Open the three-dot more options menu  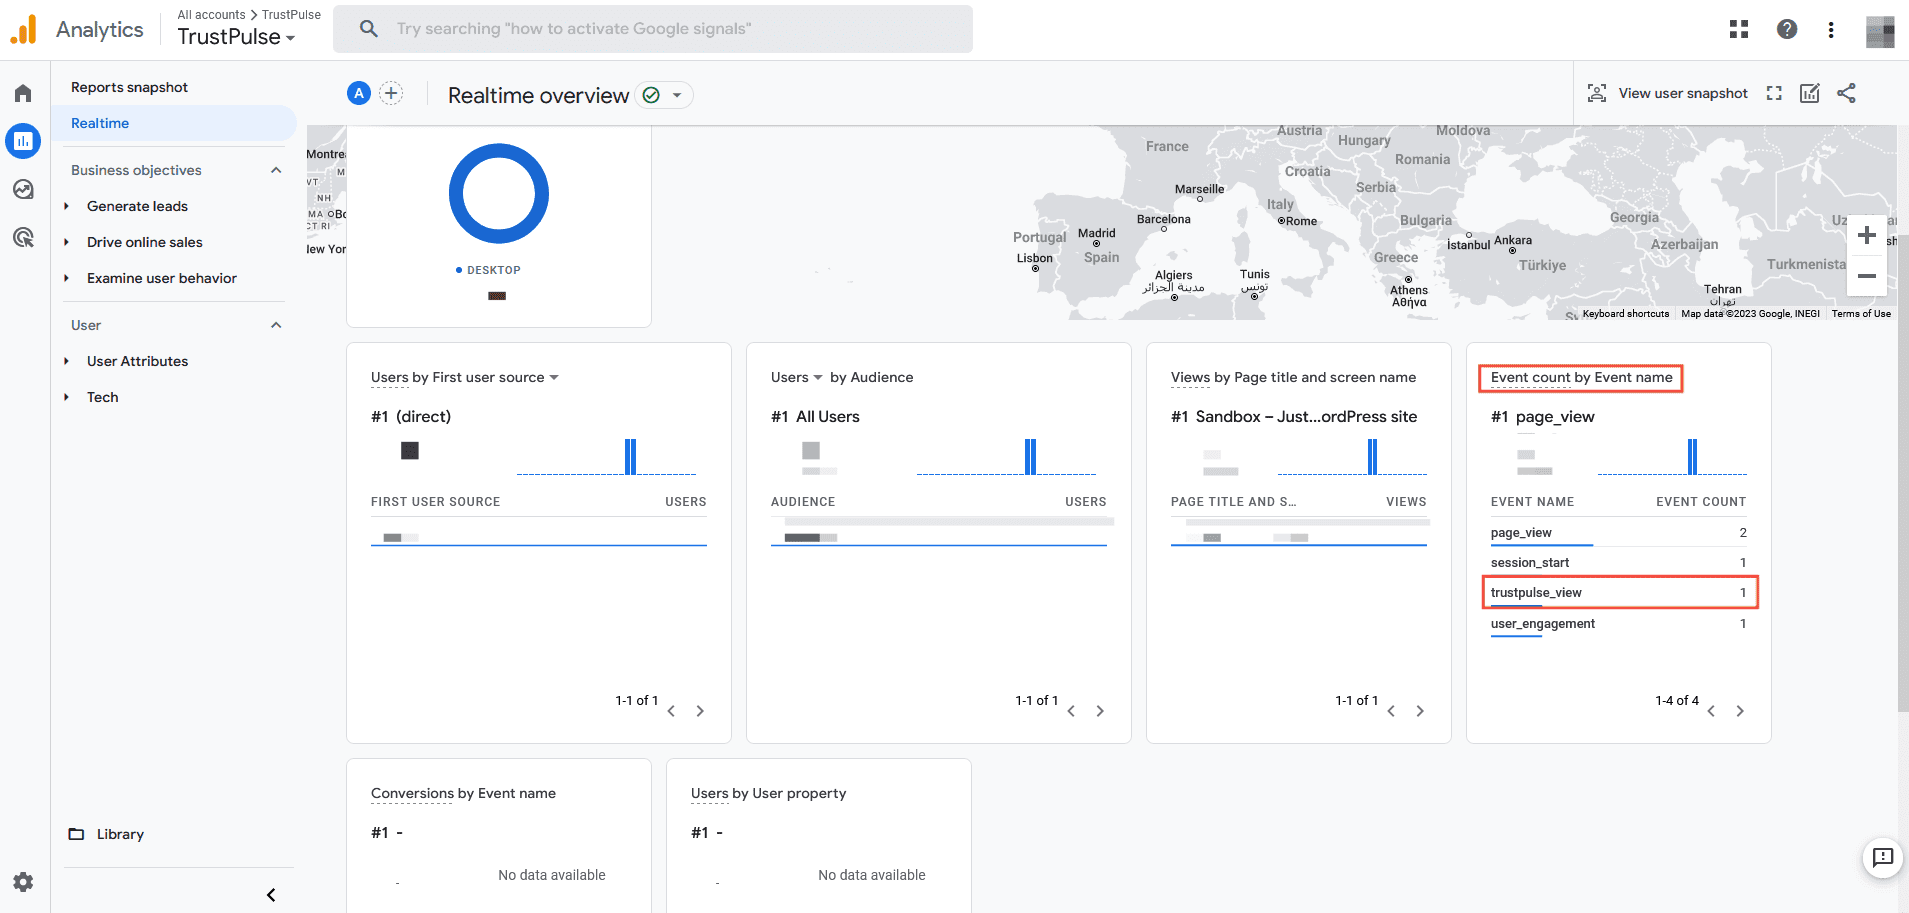click(x=1831, y=29)
